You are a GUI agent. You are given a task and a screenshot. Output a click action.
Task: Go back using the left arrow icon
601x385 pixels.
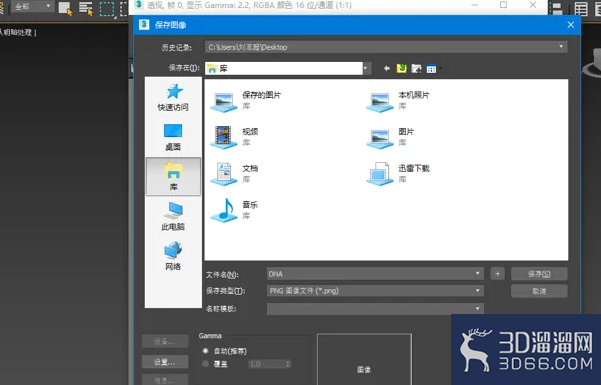tap(387, 69)
